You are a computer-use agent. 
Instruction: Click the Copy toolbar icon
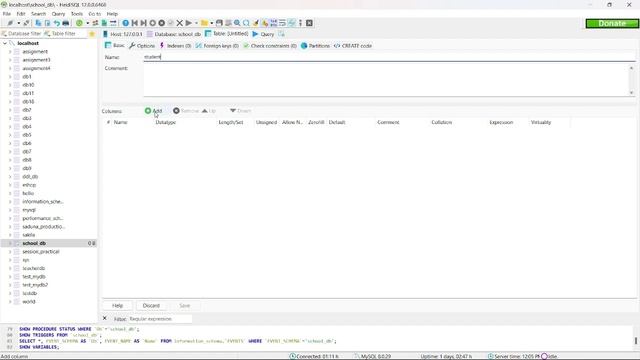click(x=38, y=23)
